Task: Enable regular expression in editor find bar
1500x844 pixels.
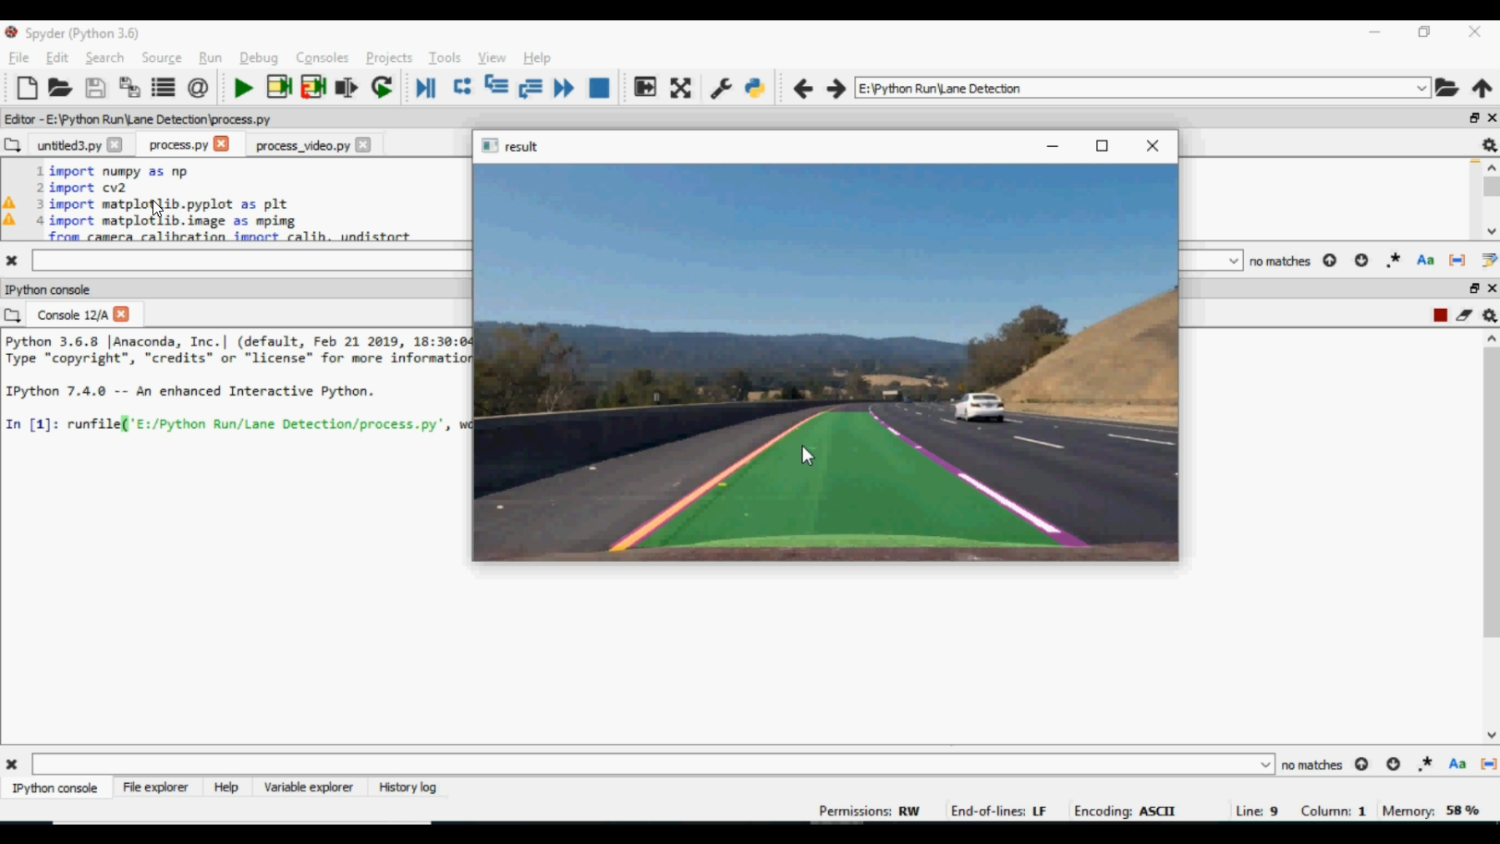Action: [x=1393, y=261]
